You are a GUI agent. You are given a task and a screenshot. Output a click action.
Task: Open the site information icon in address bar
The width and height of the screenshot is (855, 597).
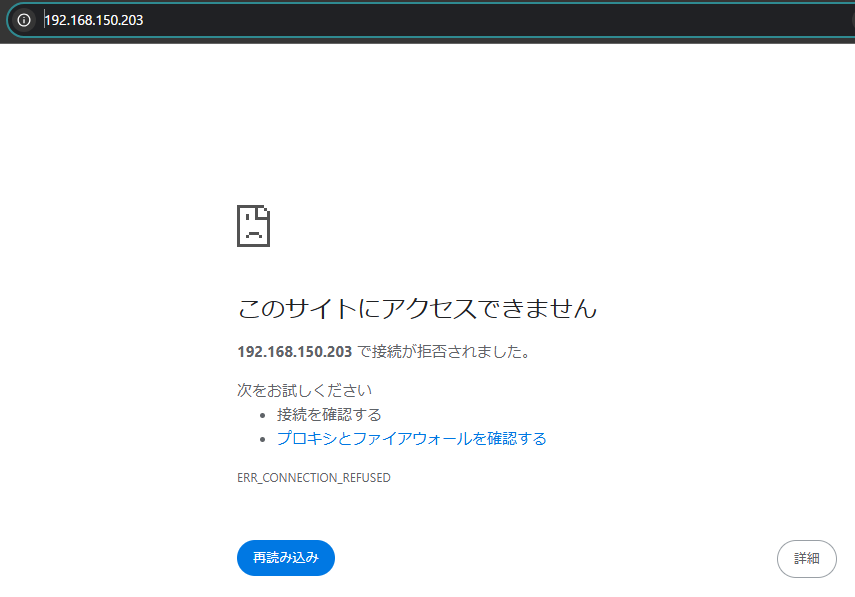click(24, 19)
